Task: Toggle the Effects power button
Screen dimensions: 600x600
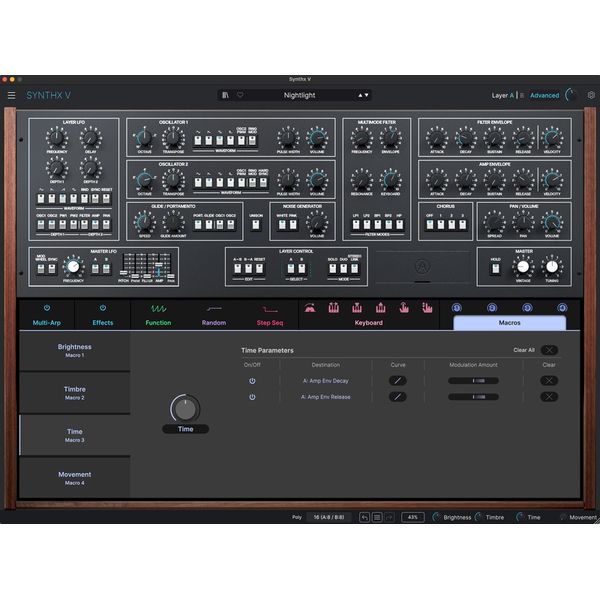Action: 103,308
